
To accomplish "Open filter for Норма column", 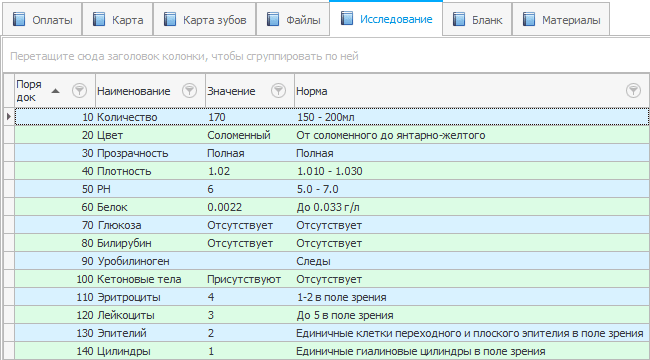I will click(x=633, y=90).
